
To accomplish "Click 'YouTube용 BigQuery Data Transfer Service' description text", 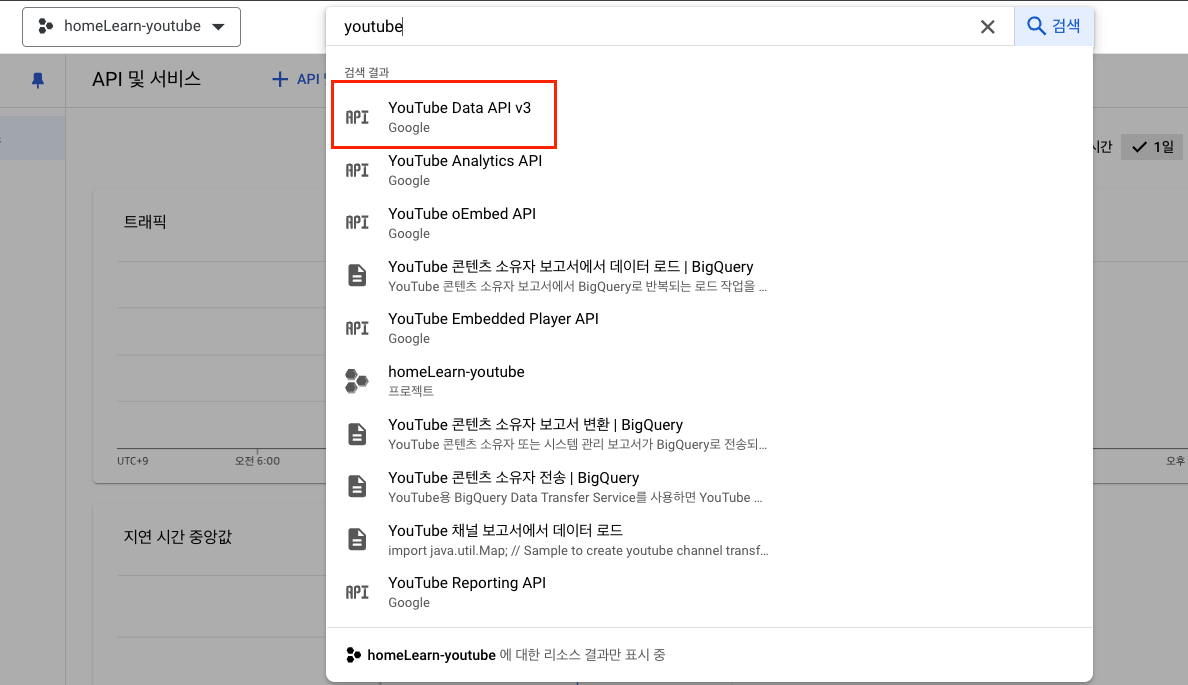I will 575,498.
